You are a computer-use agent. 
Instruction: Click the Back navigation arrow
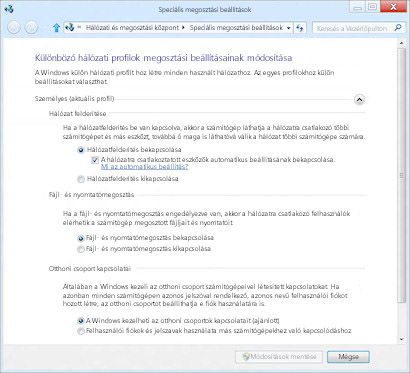point(14,28)
